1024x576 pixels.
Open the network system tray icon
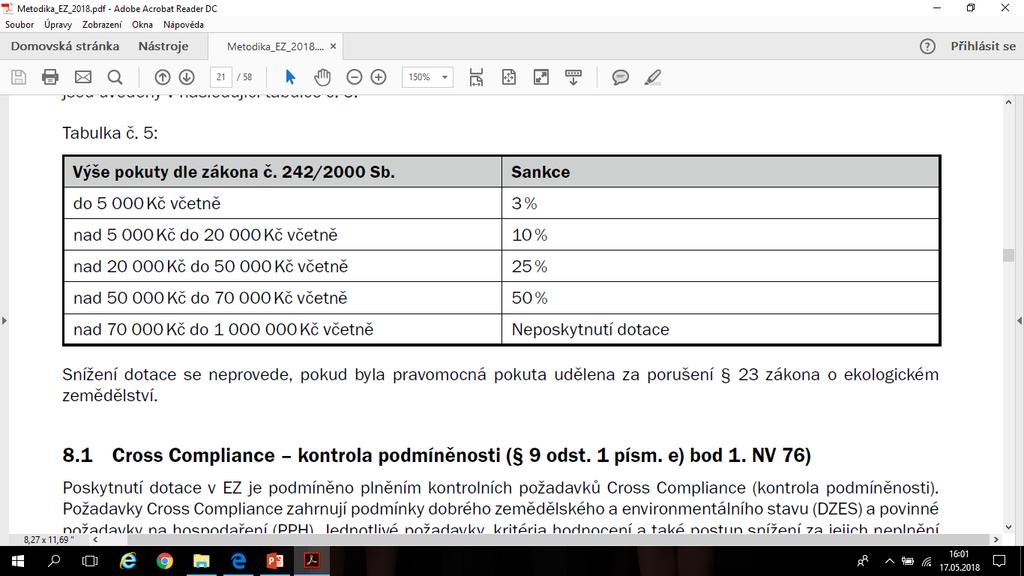(x=927, y=561)
